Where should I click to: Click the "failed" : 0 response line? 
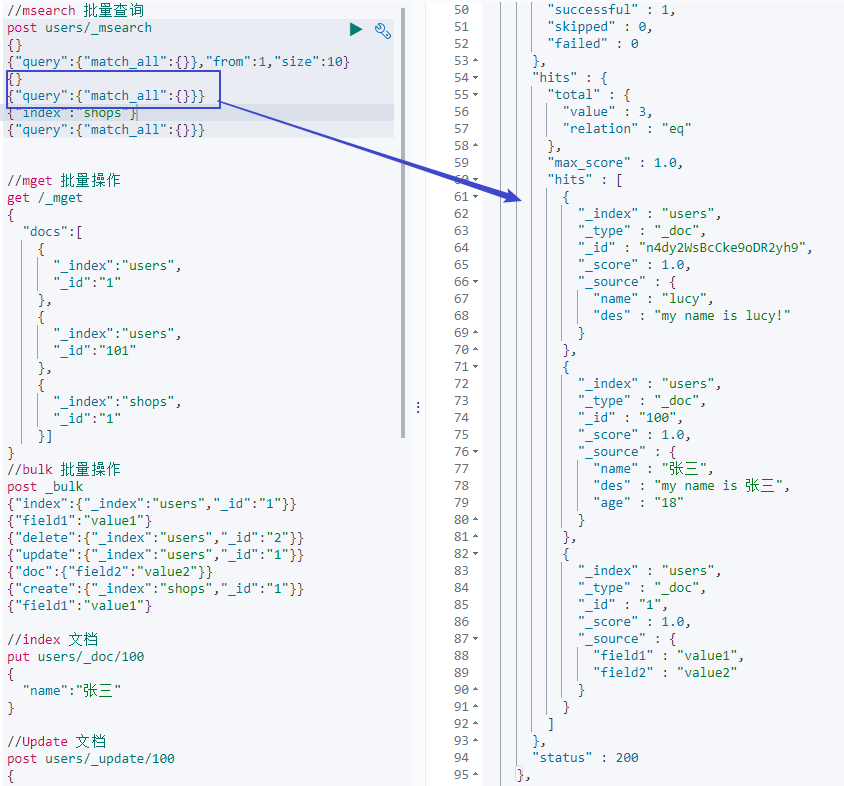coord(593,44)
